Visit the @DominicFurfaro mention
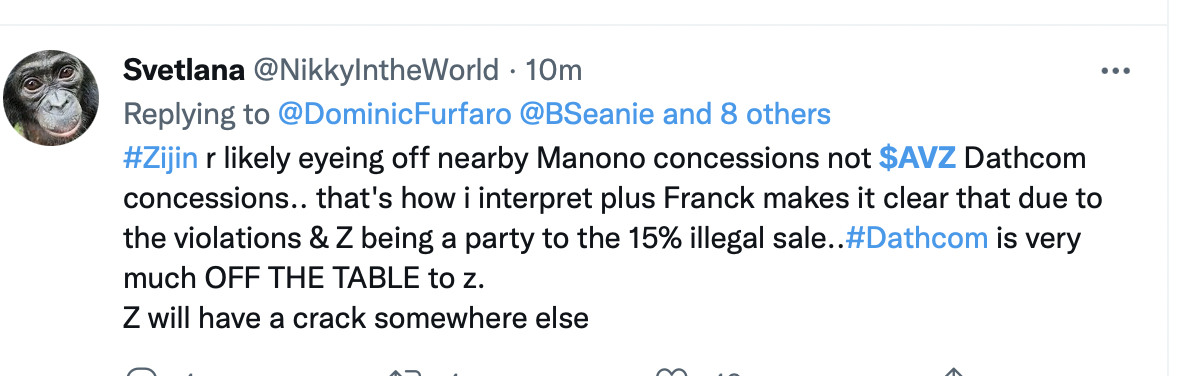 (x=395, y=114)
